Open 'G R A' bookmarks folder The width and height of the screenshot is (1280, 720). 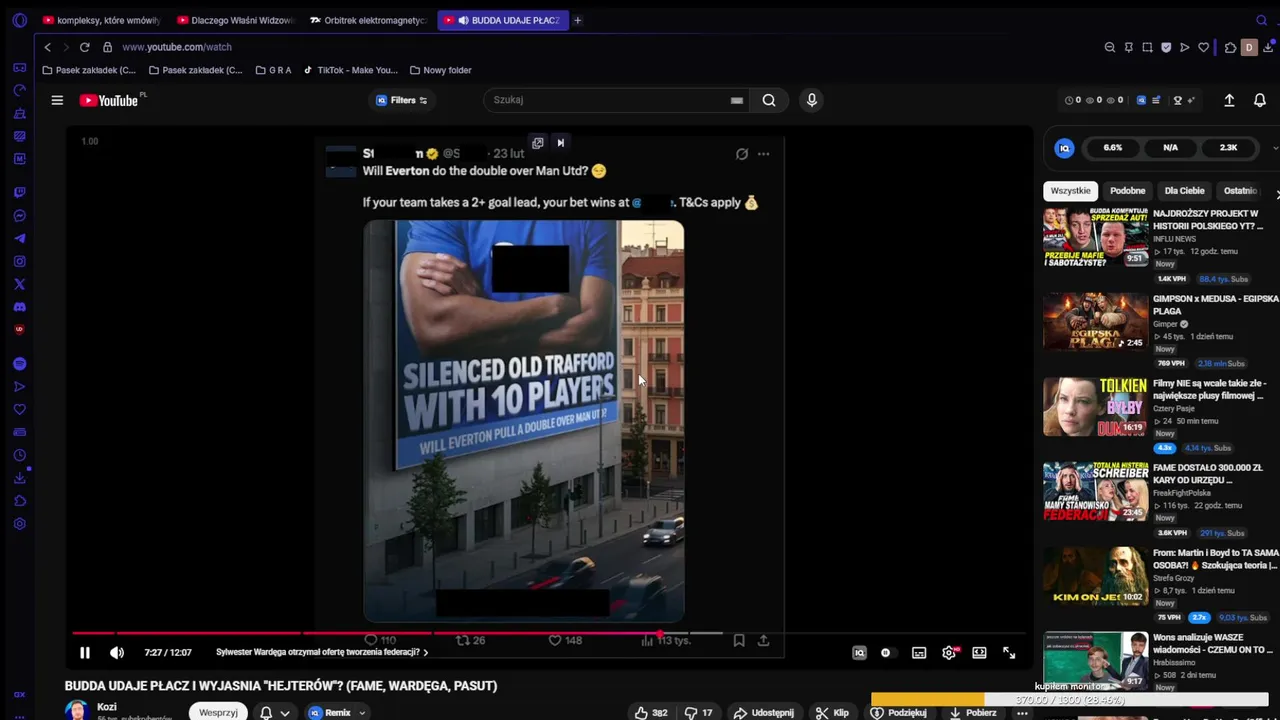tap(273, 70)
